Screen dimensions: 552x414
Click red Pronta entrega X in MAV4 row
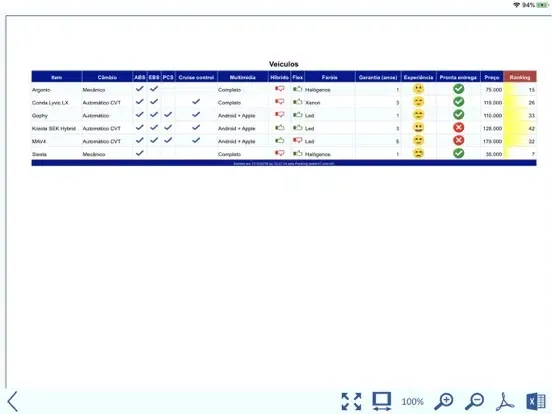[458, 140]
